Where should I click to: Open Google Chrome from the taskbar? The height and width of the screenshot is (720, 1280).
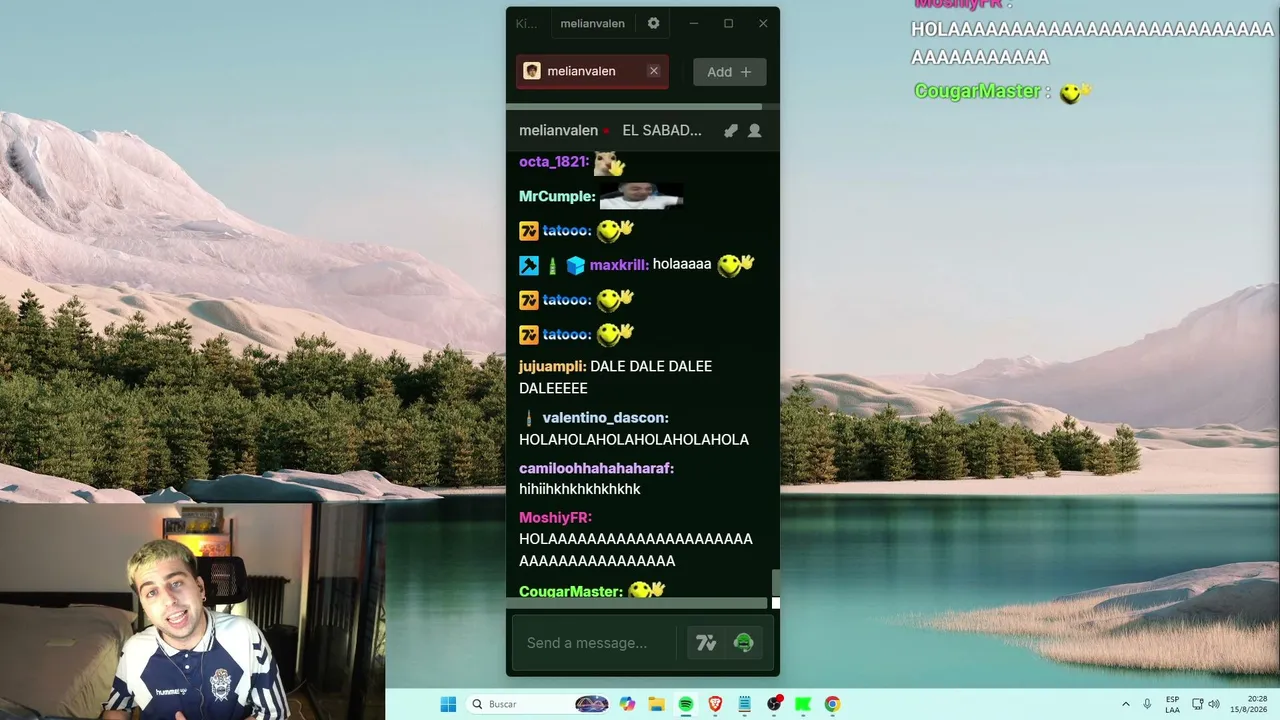coord(832,704)
